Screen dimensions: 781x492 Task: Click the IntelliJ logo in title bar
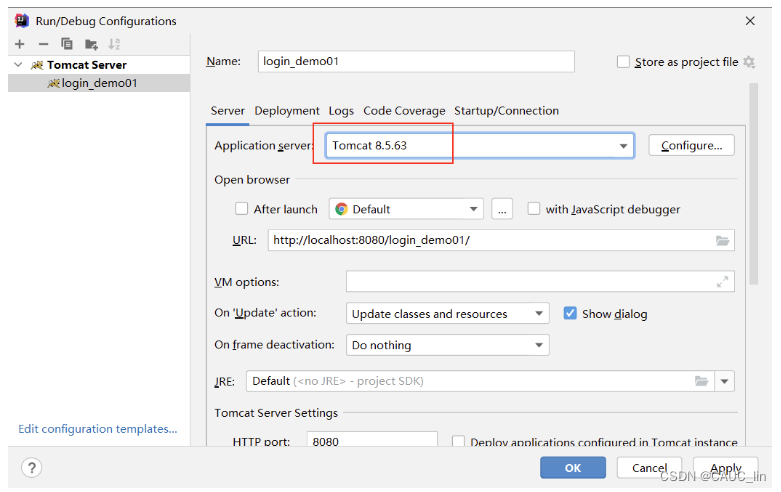tap(22, 20)
